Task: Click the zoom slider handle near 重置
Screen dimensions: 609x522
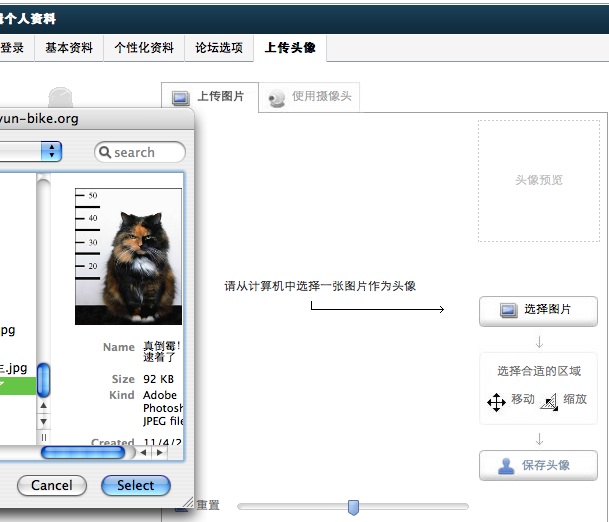Action: (x=353, y=507)
